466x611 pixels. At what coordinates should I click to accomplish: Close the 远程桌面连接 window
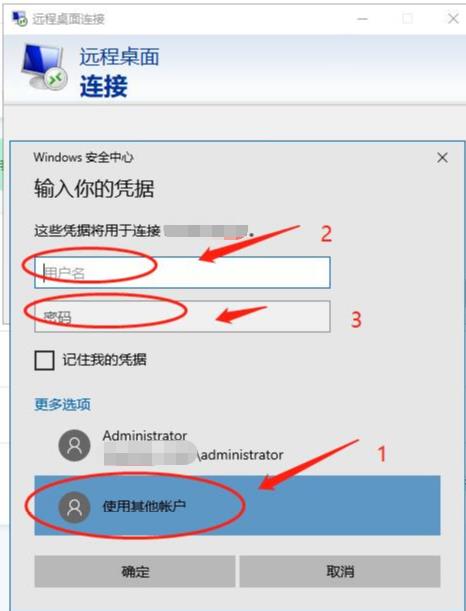pyautogui.click(x=453, y=18)
